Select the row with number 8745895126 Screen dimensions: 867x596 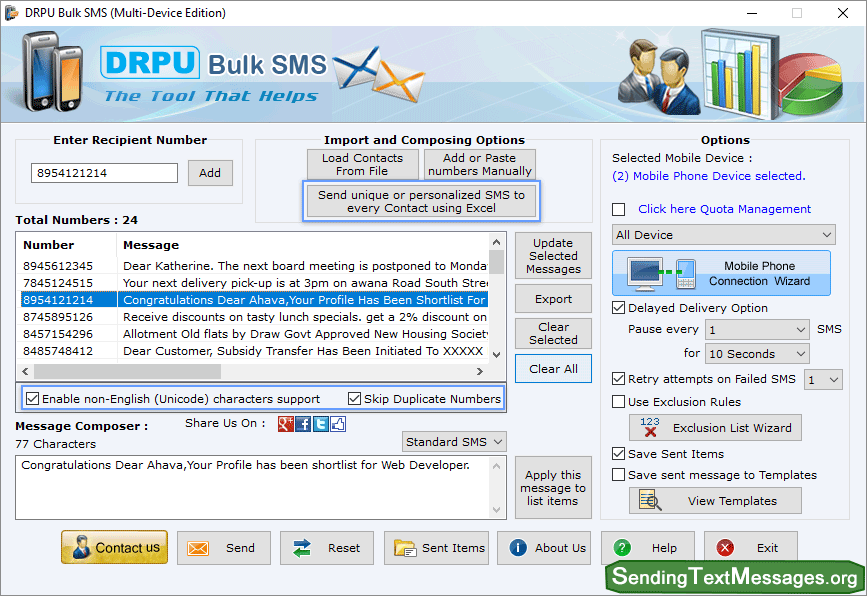click(x=254, y=317)
